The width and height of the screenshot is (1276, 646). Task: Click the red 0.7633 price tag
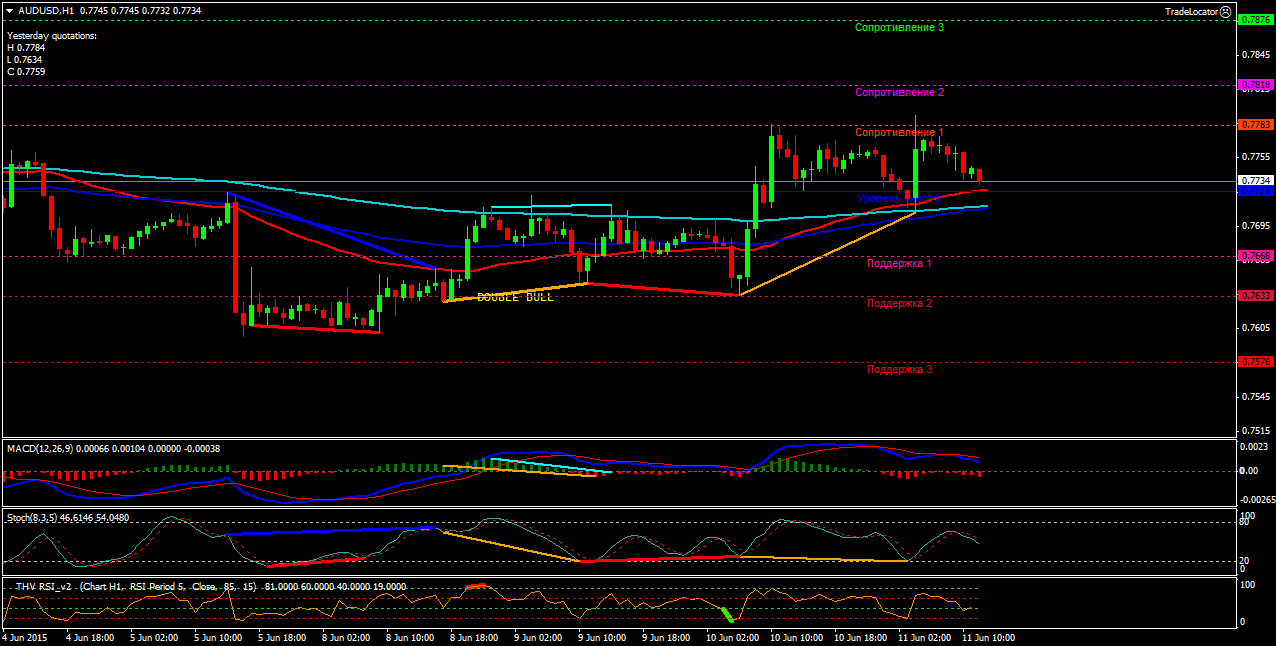click(1255, 295)
